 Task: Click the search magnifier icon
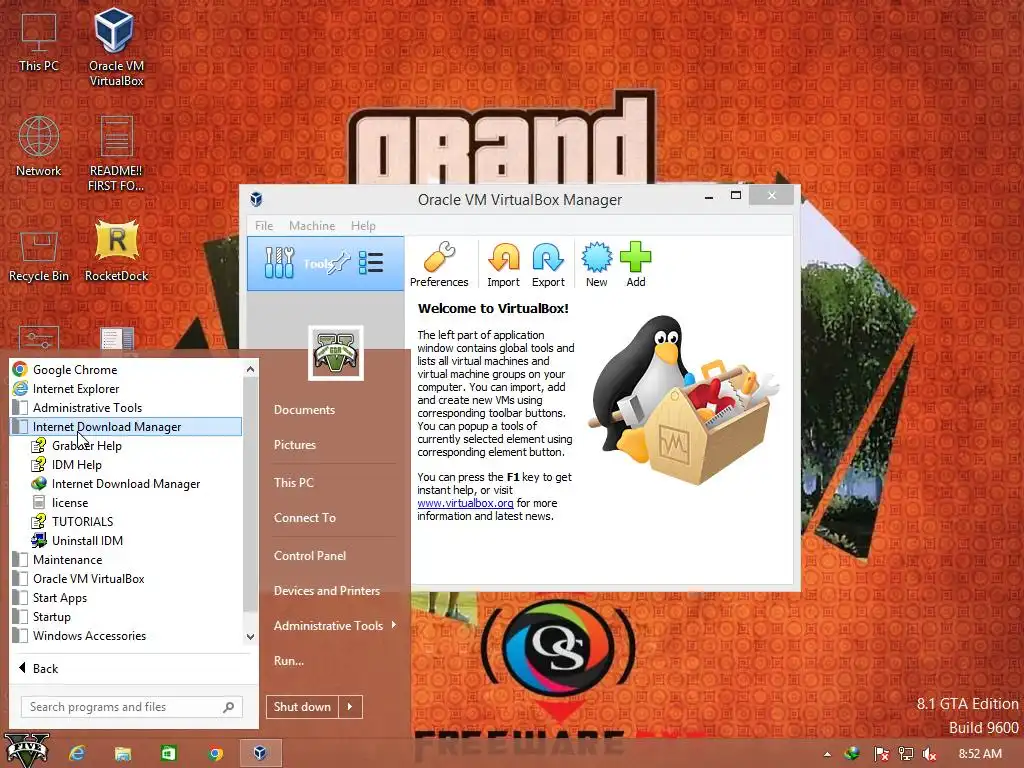pyautogui.click(x=229, y=707)
